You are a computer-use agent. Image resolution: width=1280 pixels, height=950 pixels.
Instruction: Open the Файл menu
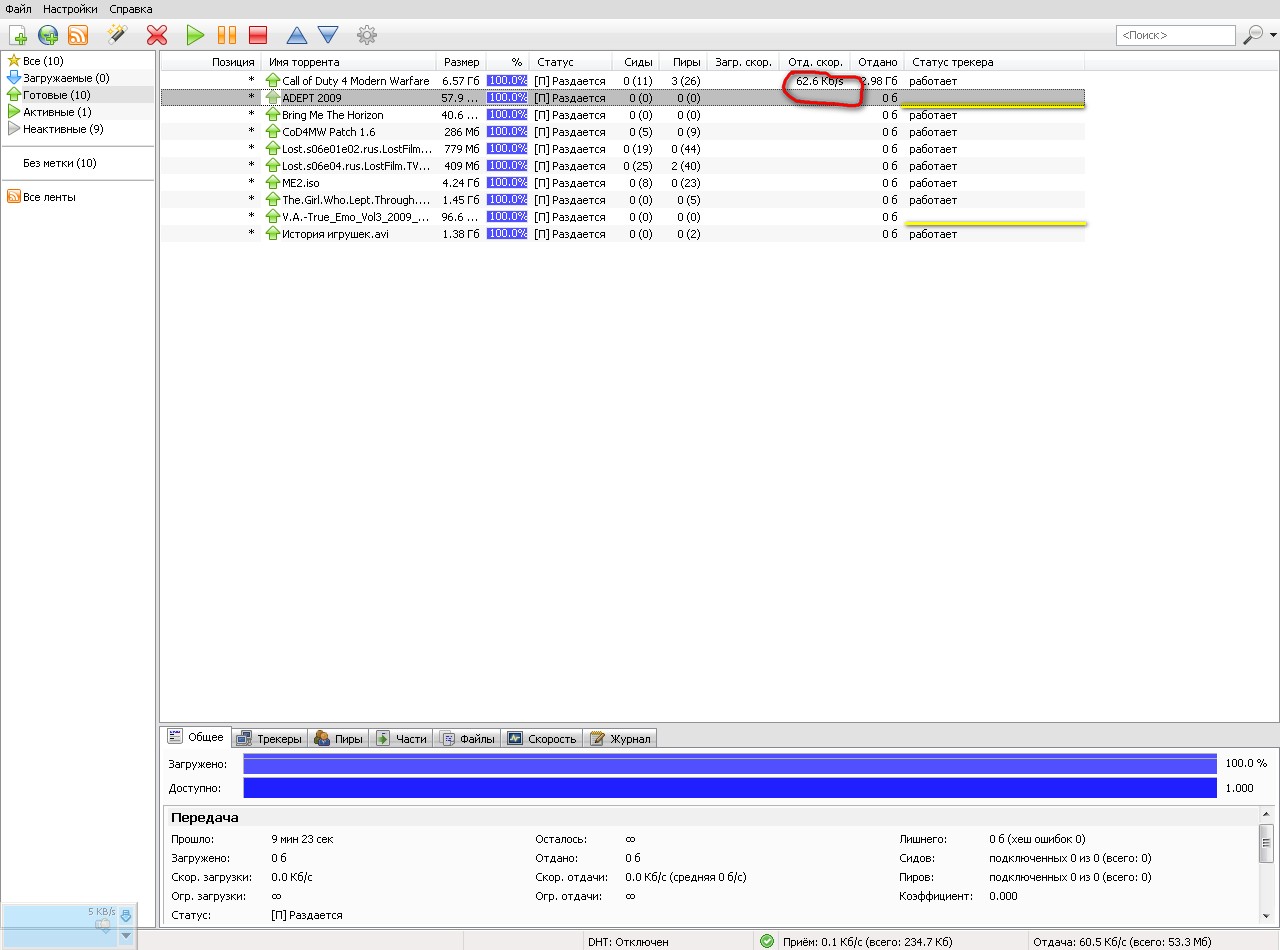[18, 9]
